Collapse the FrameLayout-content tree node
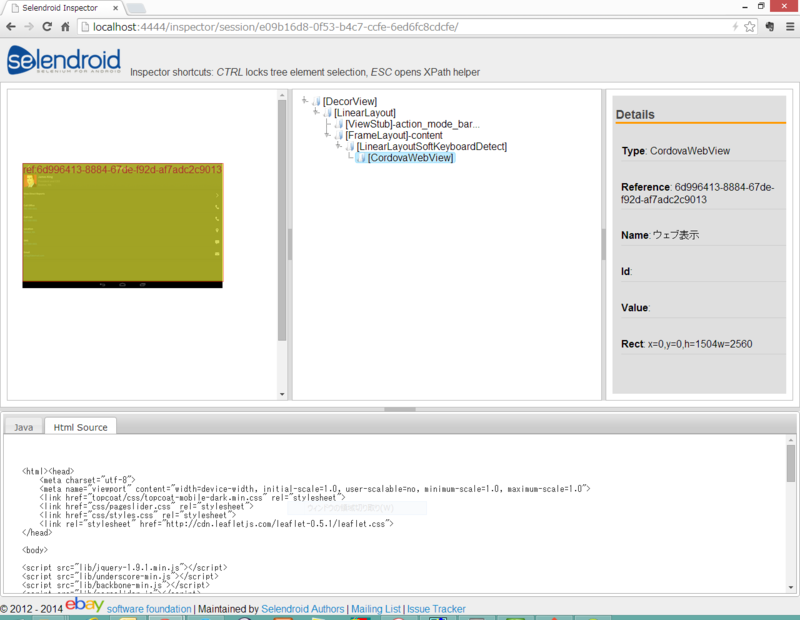 click(x=327, y=134)
